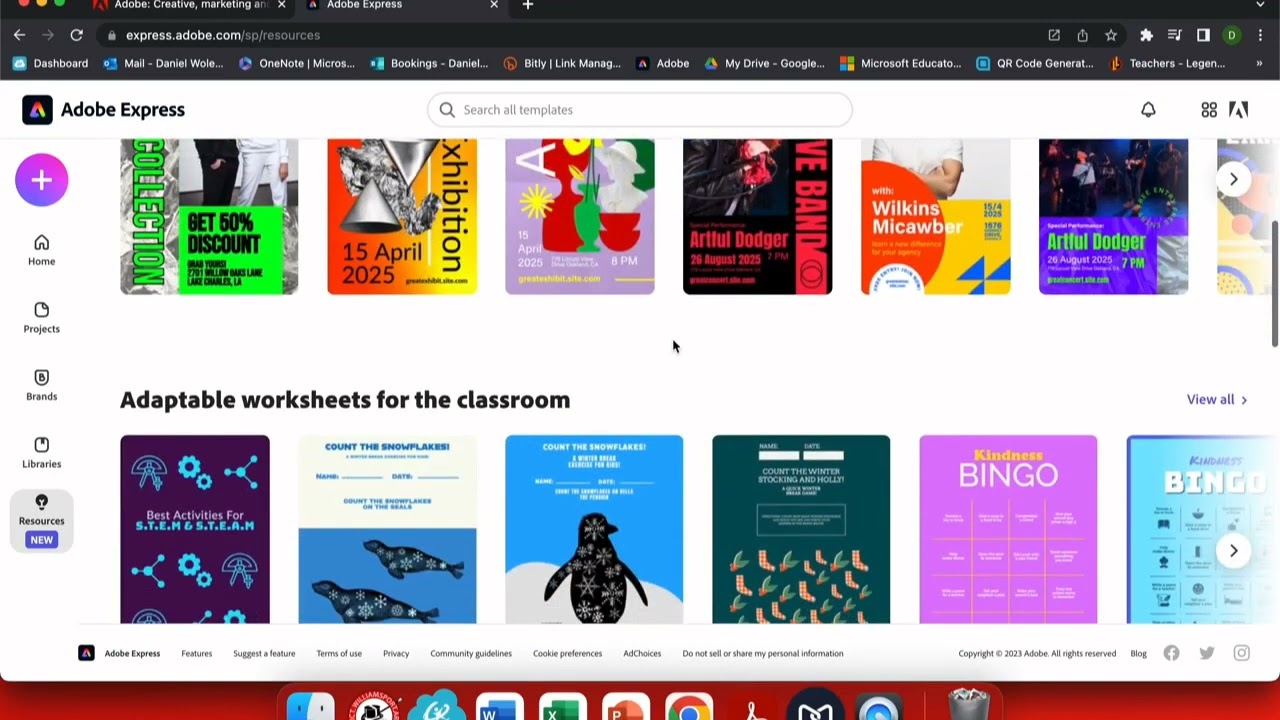This screenshot has height=720, width=1280.
Task: Open the Chrome three-dot menu
Action: (x=1260, y=35)
